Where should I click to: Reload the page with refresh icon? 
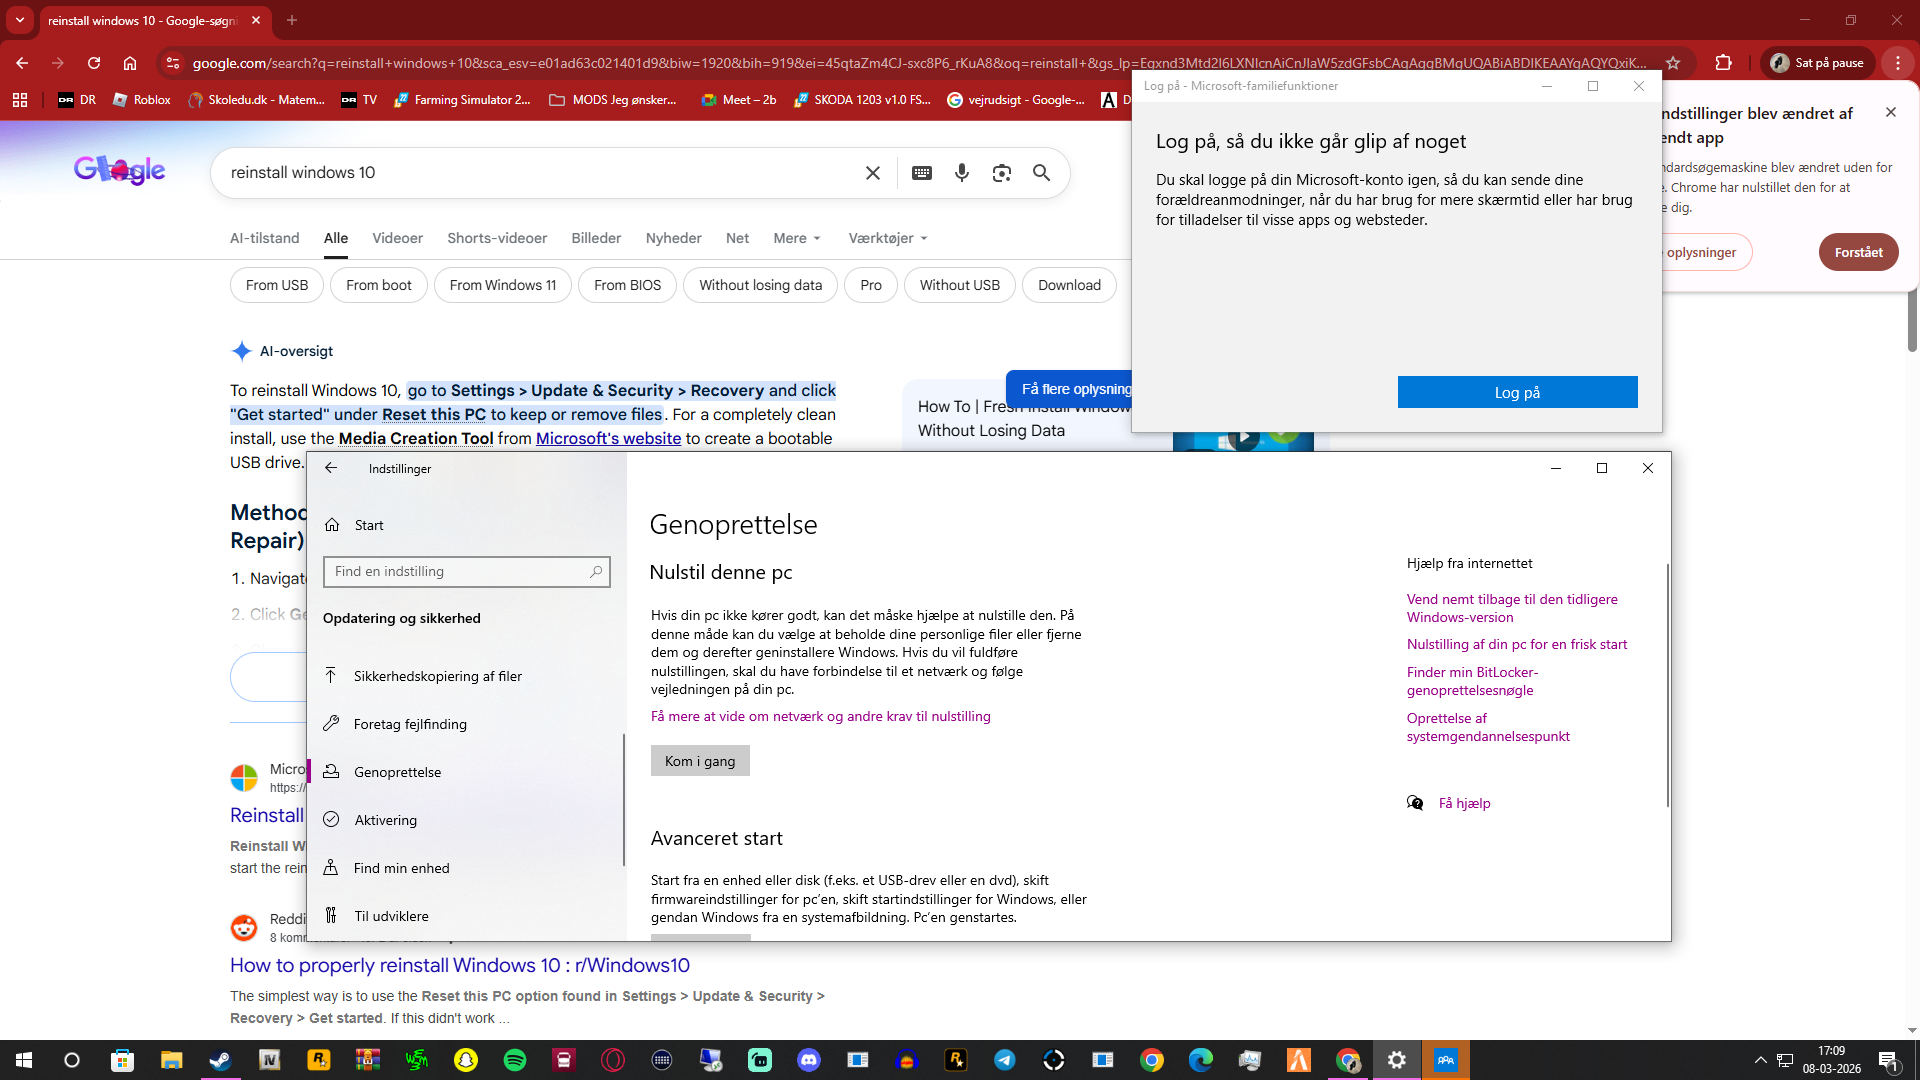[x=94, y=63]
